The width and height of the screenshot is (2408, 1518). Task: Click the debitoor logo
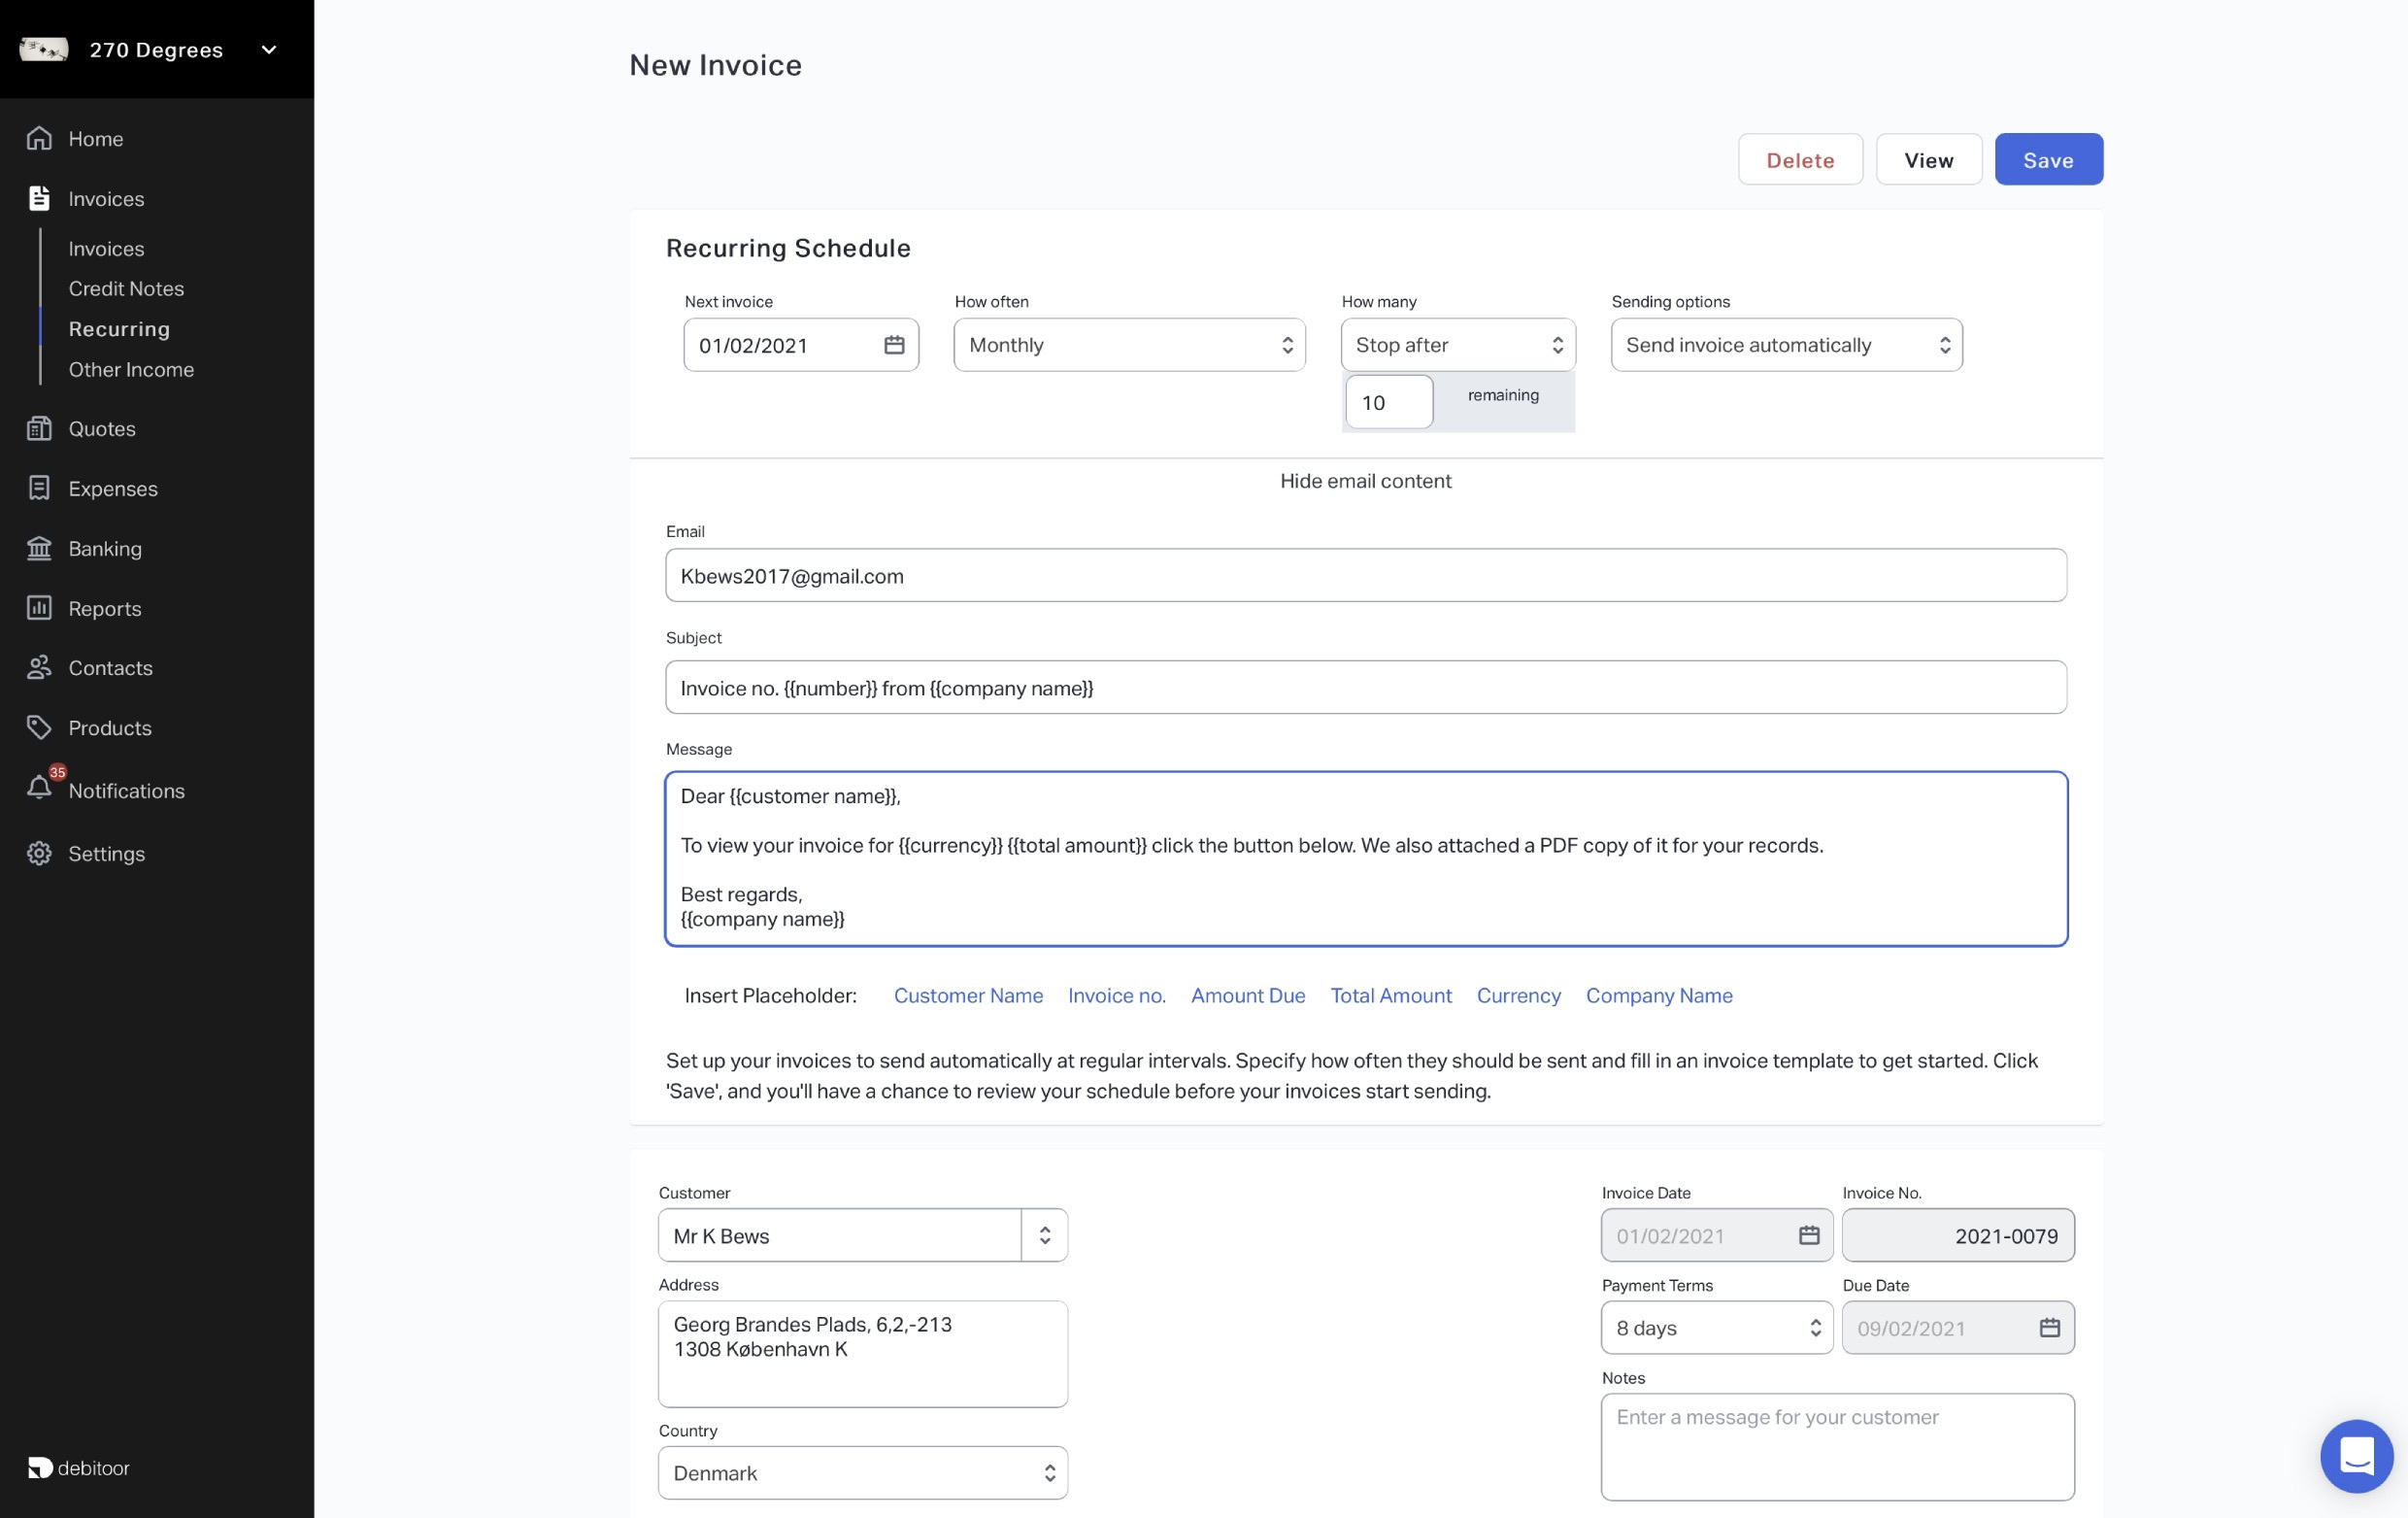[78, 1467]
